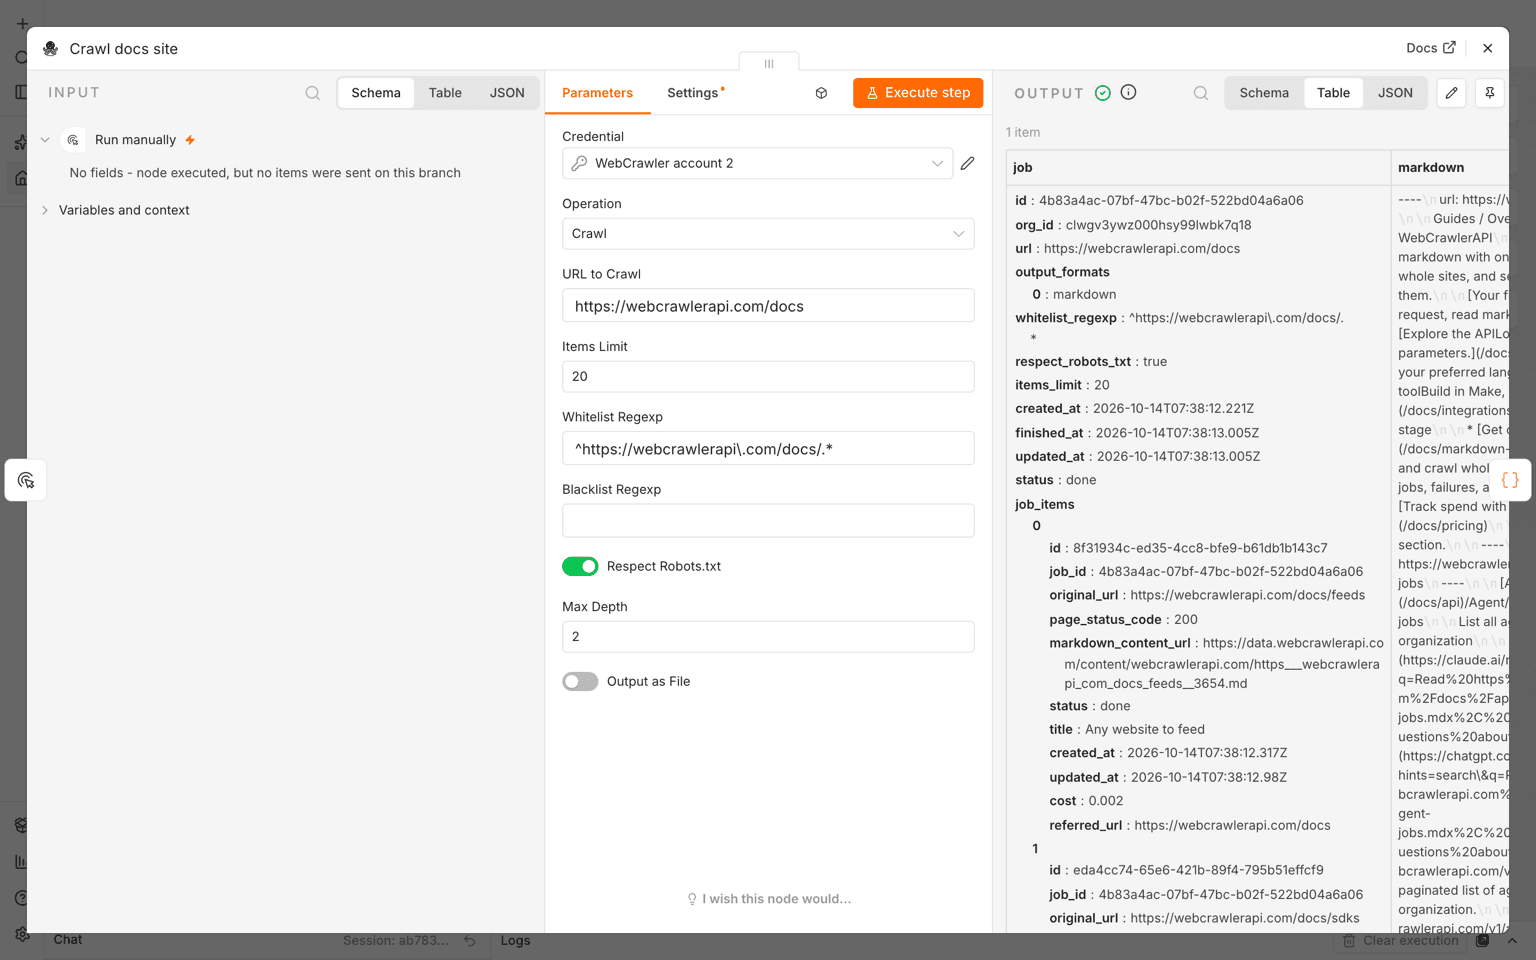Select the output Table view
This screenshot has width=1536, height=960.
click(1333, 93)
